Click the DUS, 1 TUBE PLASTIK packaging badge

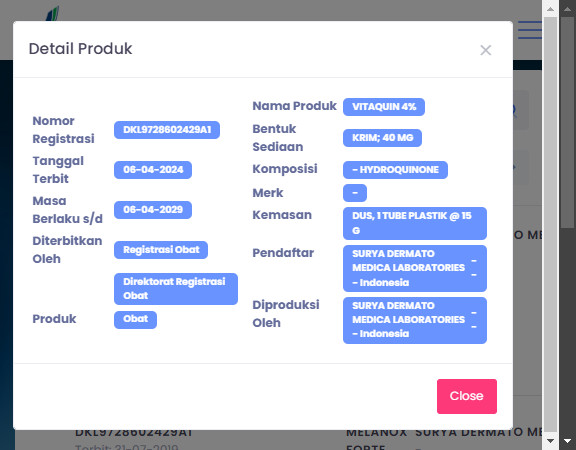click(x=415, y=223)
